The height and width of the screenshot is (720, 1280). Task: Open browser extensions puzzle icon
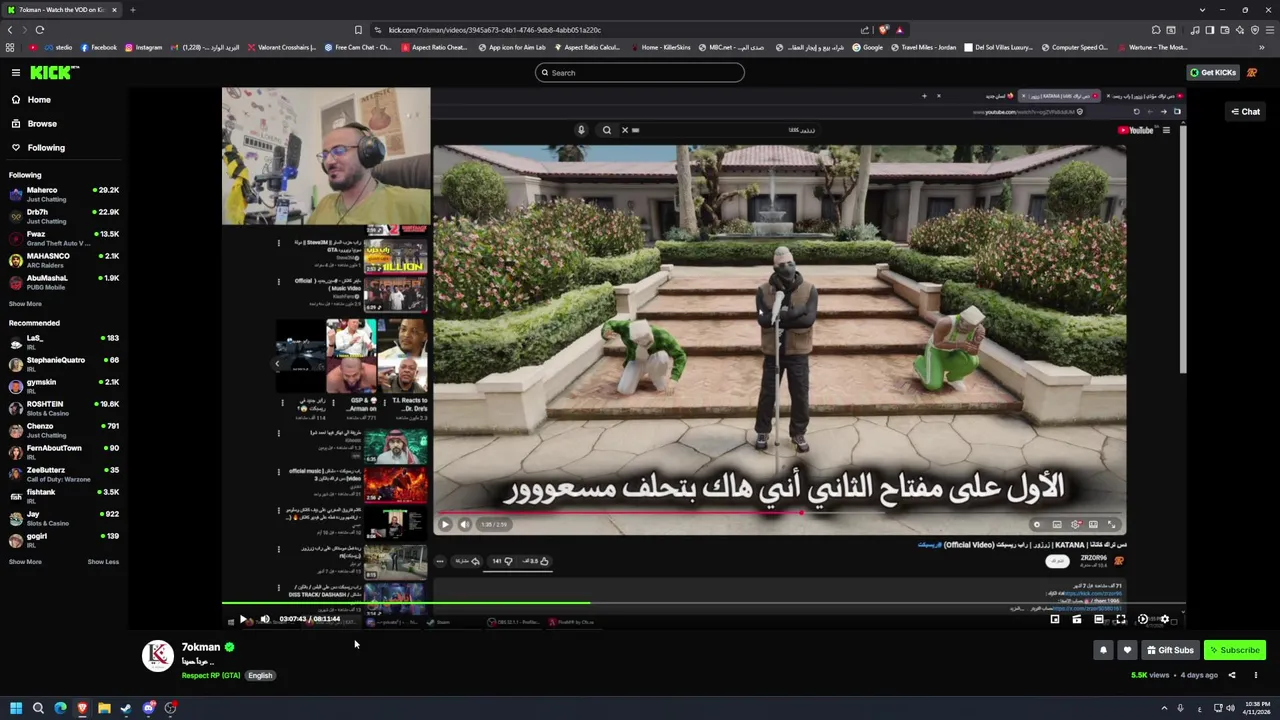[1155, 30]
